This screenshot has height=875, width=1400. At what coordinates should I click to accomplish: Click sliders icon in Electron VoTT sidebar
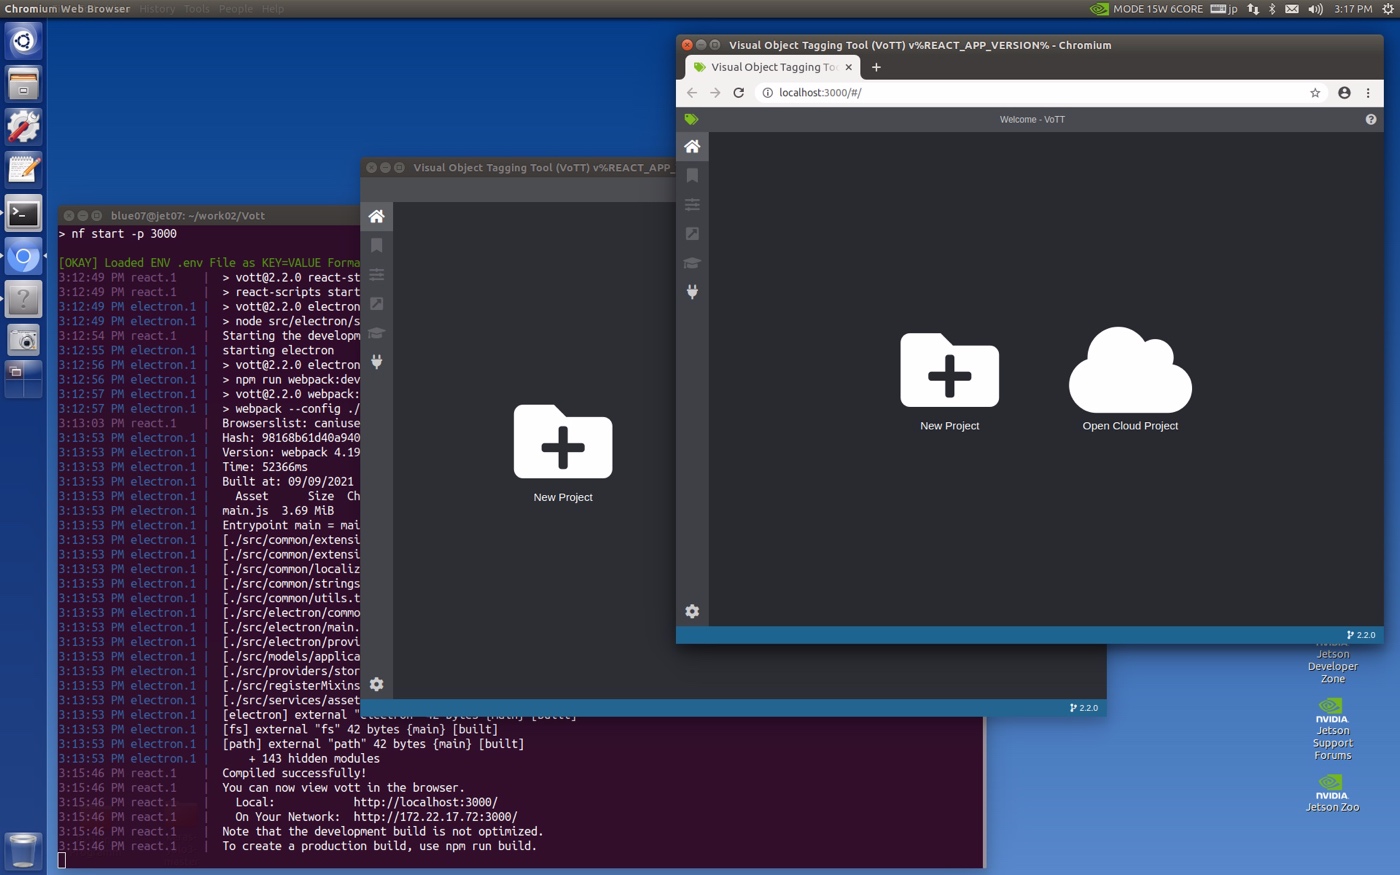click(x=377, y=275)
